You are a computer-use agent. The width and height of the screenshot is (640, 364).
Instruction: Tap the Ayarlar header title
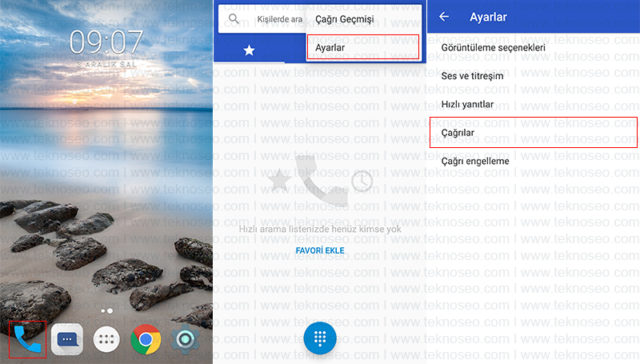pyautogui.click(x=488, y=17)
